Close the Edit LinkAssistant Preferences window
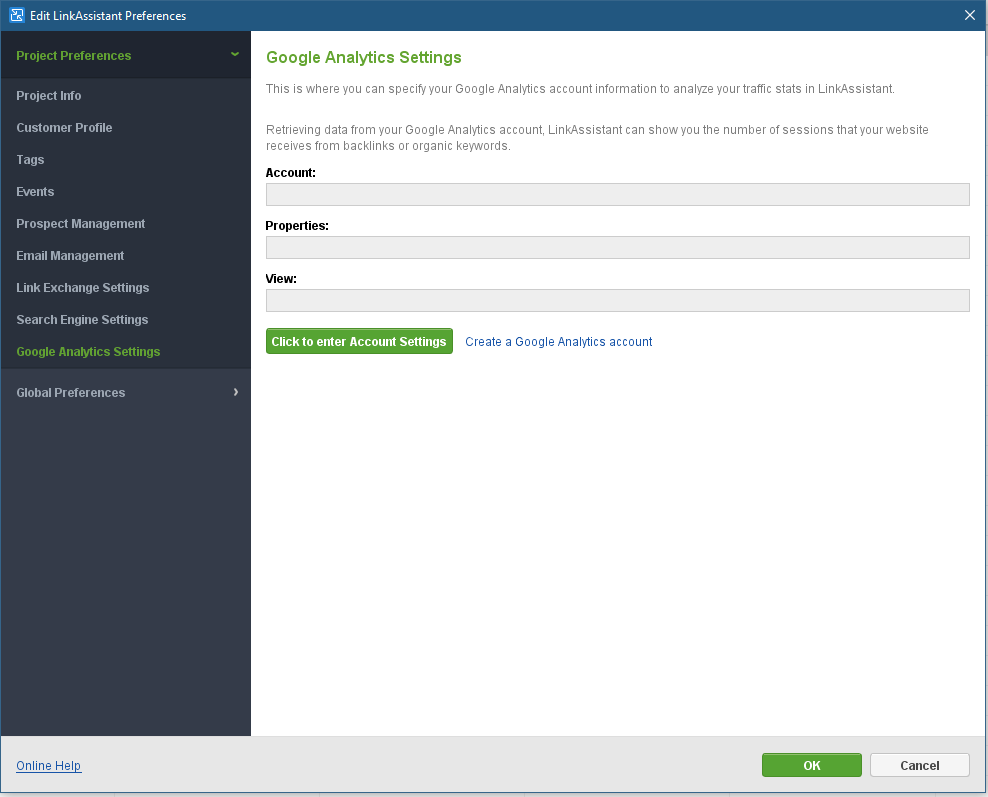The height and width of the screenshot is (797, 988). 970,15
